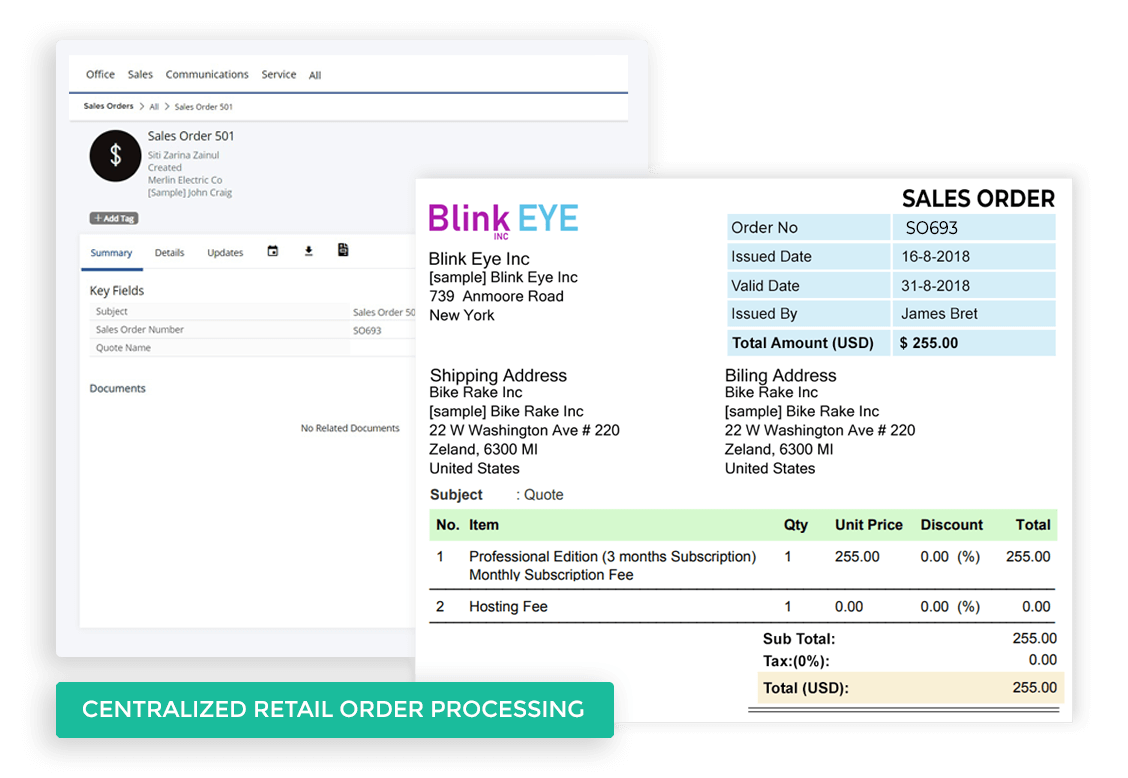1128x778 pixels.
Task: Click the Add Tag button
Action: point(114,218)
